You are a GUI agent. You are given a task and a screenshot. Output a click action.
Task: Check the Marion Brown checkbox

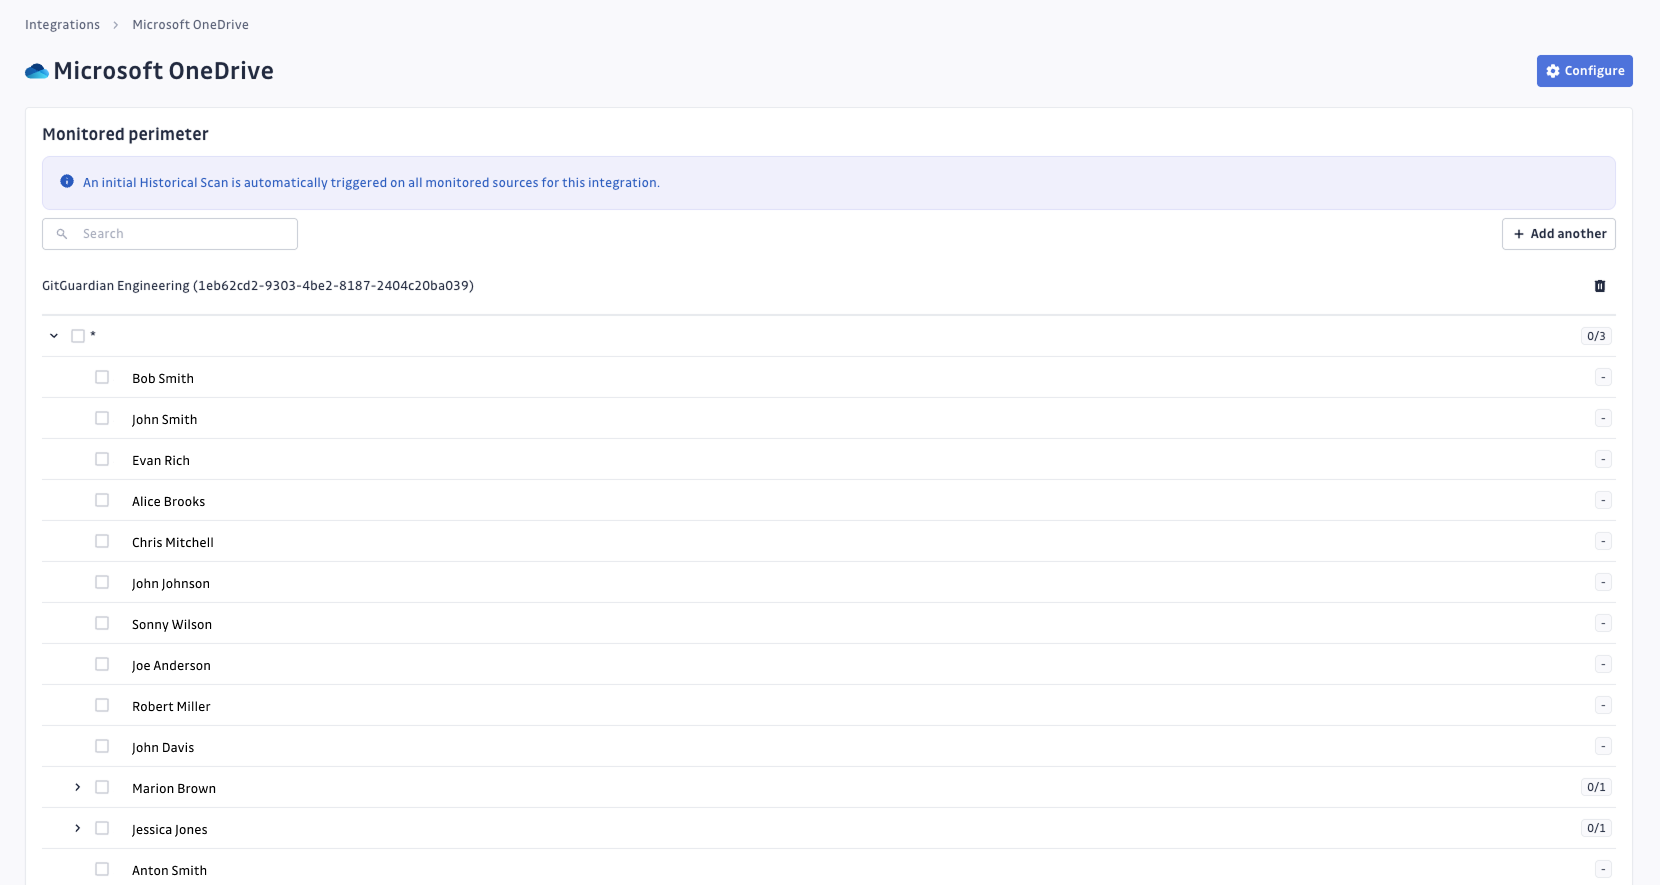[x=102, y=787]
